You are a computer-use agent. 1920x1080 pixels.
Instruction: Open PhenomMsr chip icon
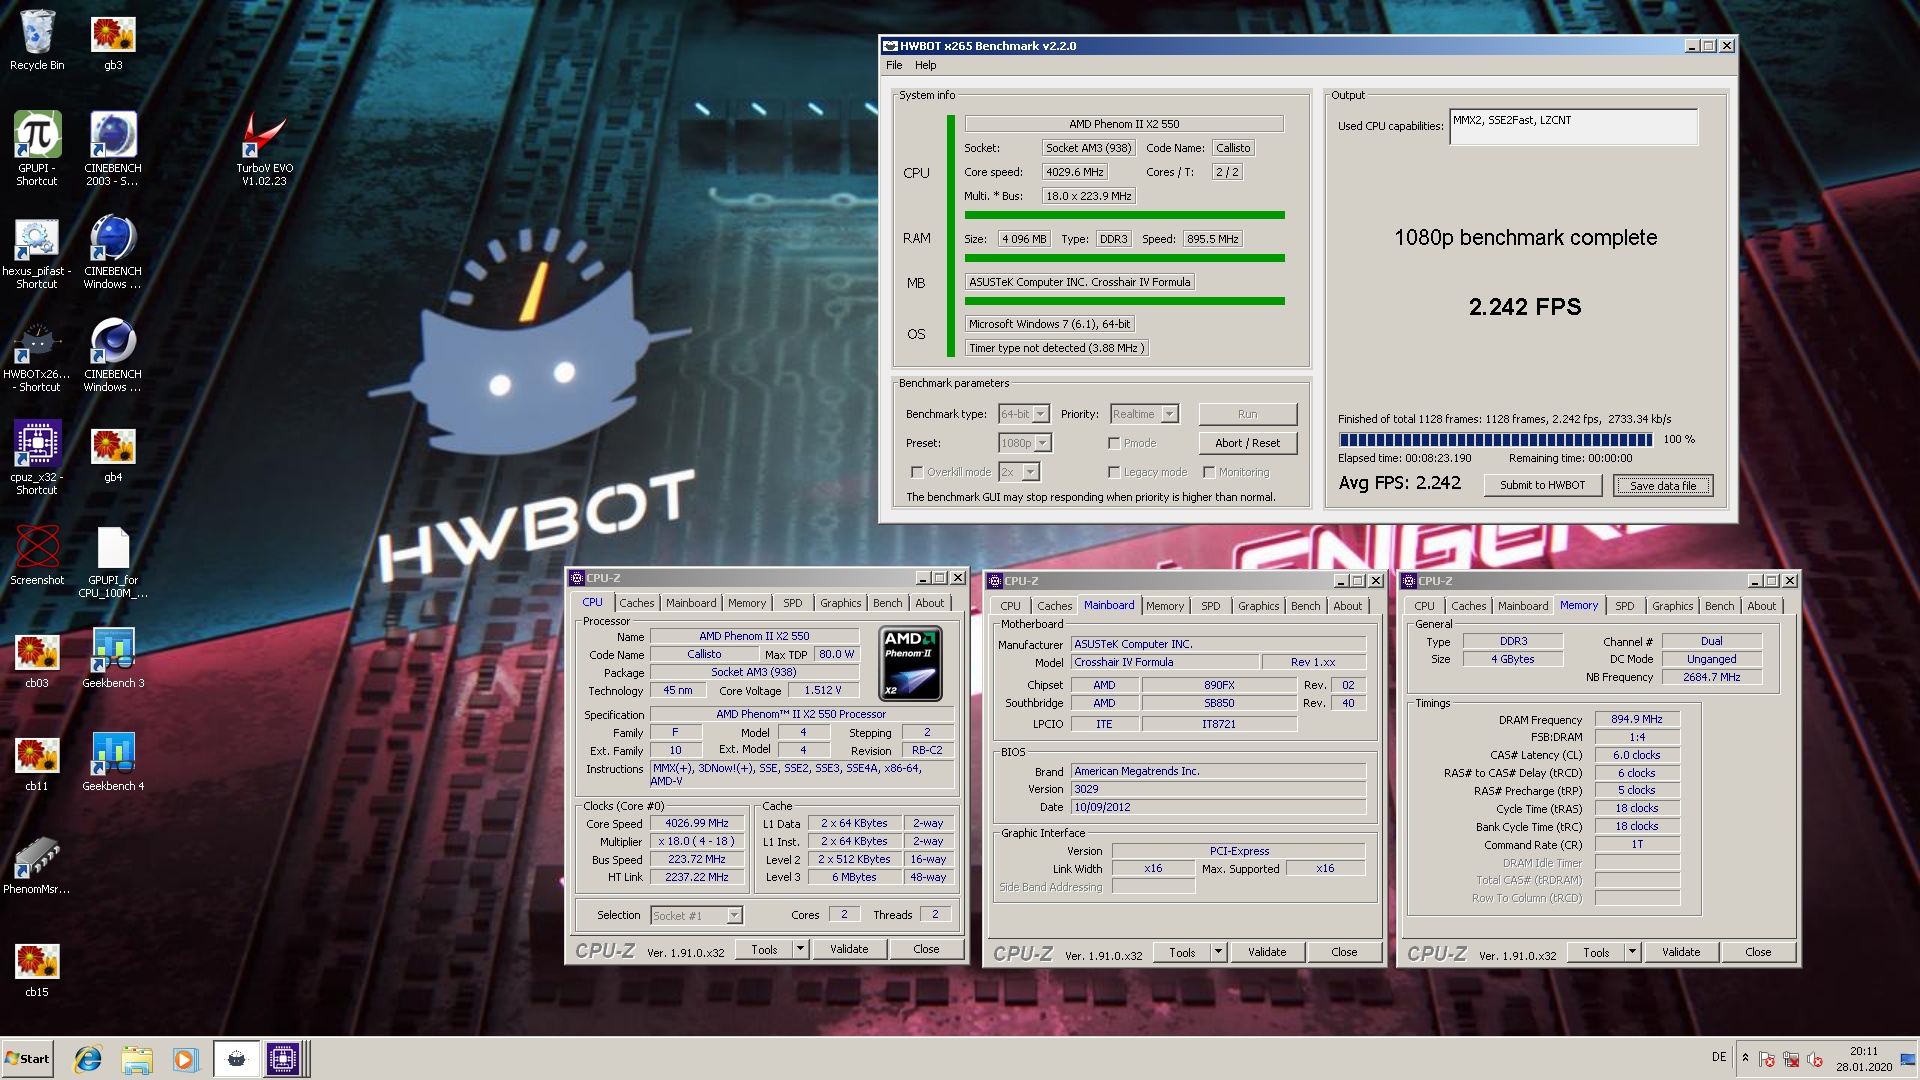point(37,865)
